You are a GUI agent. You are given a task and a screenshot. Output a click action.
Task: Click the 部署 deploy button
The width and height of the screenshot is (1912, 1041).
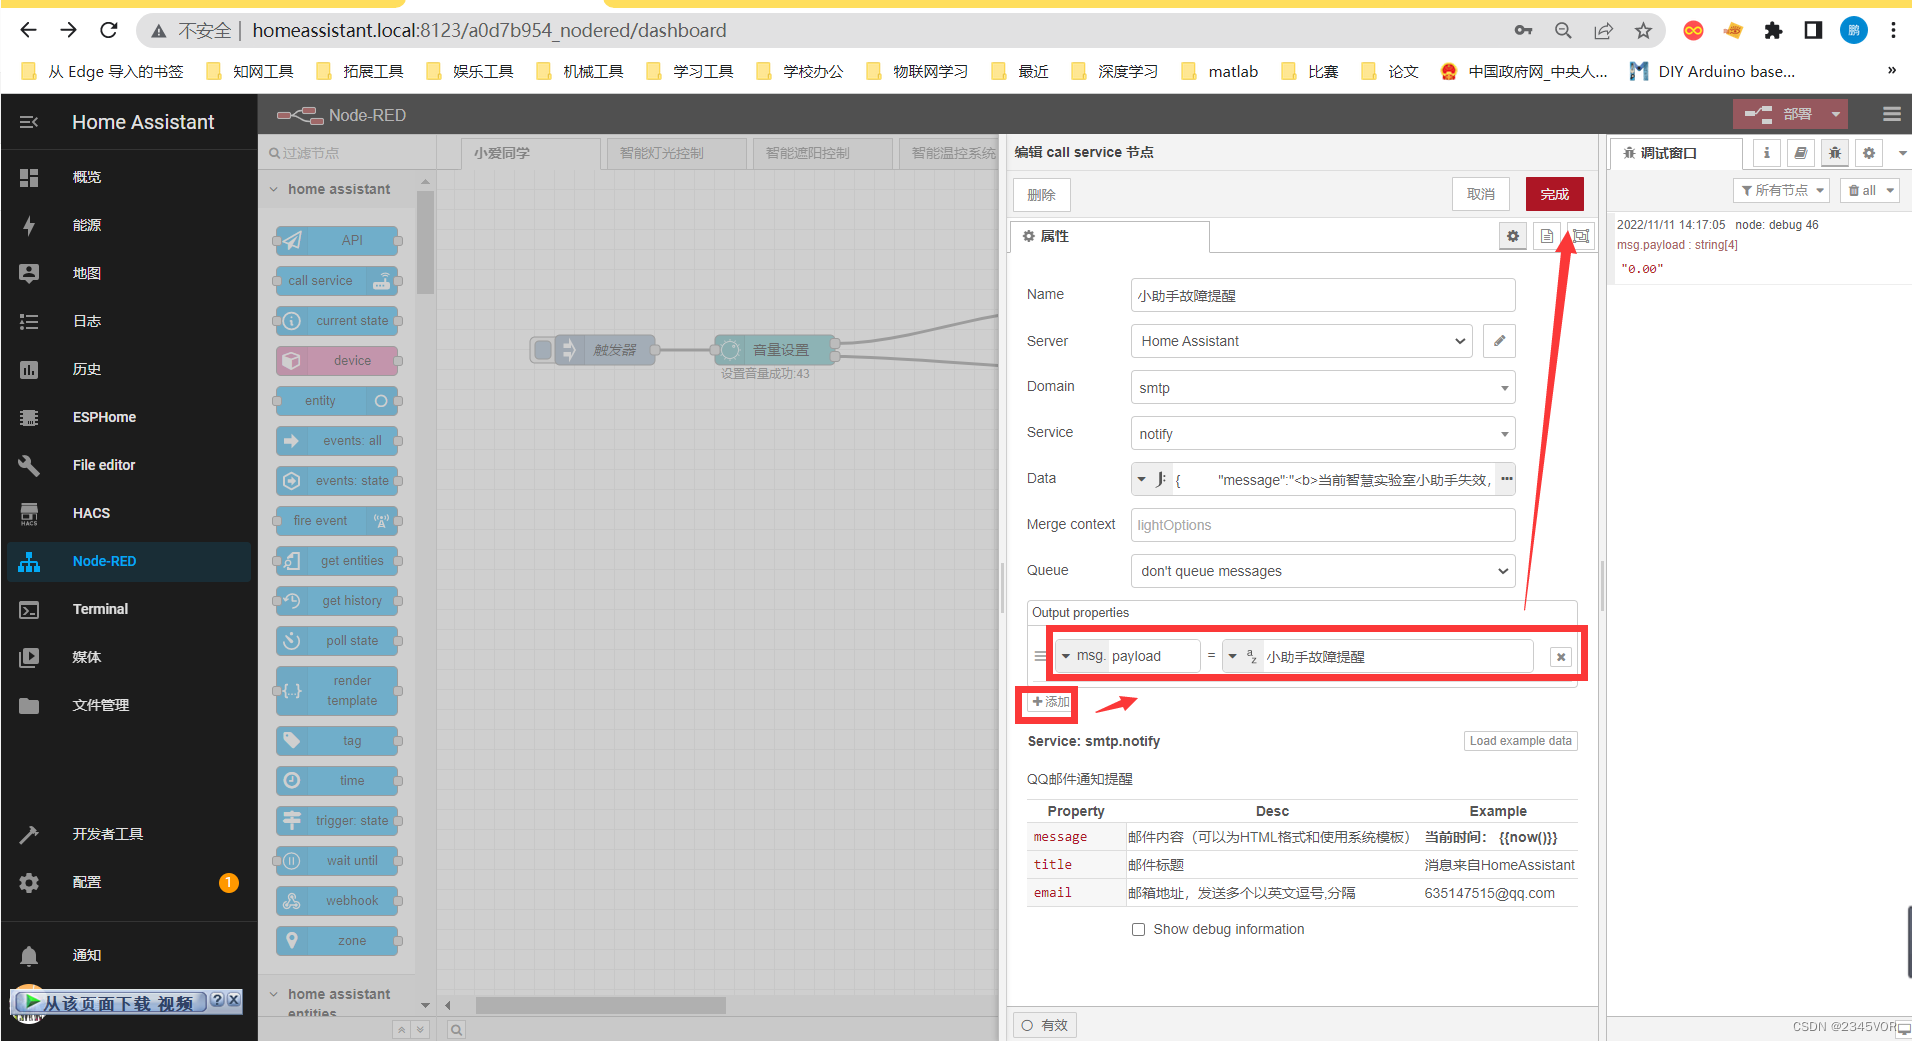[1779, 115]
